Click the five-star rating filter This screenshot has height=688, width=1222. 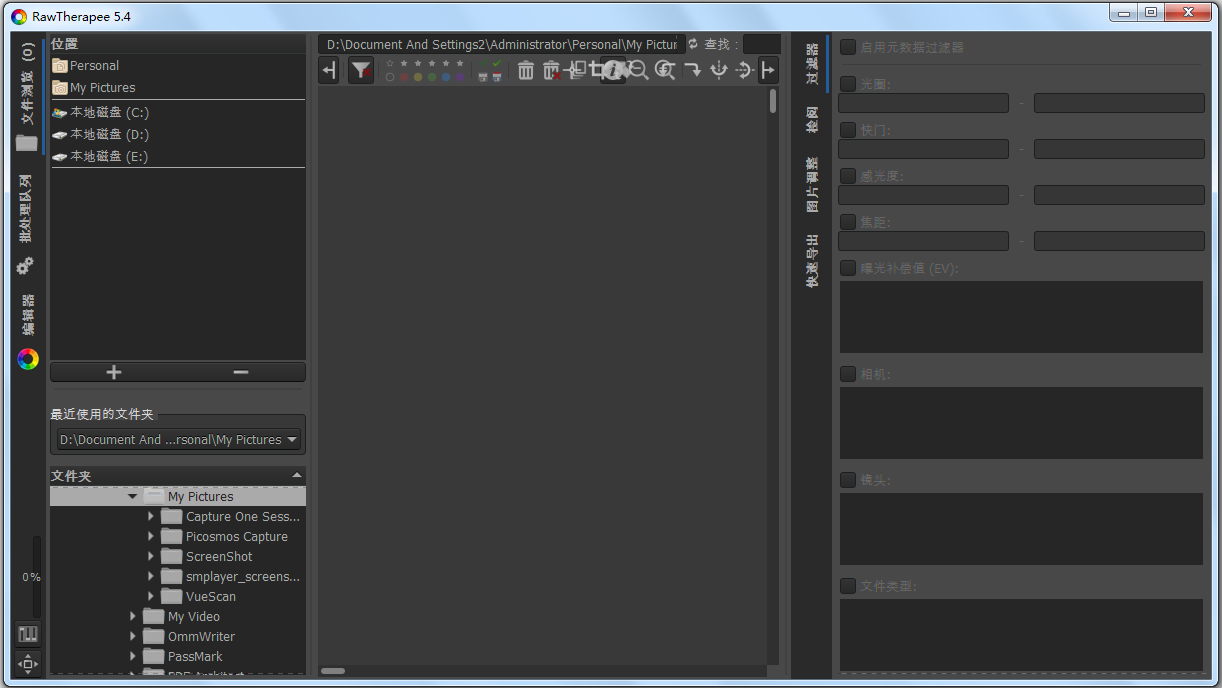pyautogui.click(x=460, y=63)
